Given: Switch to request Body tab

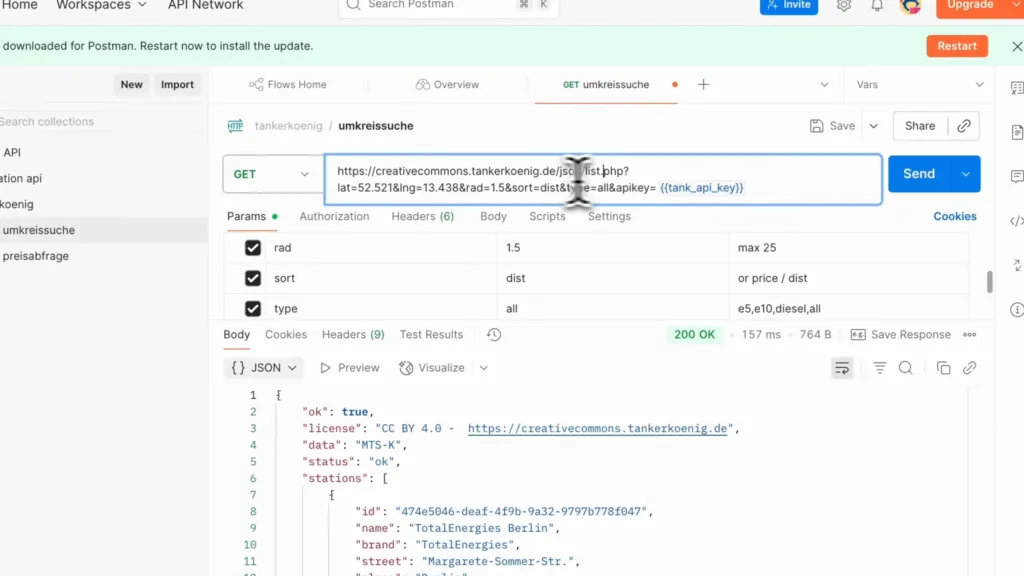Looking at the screenshot, I should [493, 217].
